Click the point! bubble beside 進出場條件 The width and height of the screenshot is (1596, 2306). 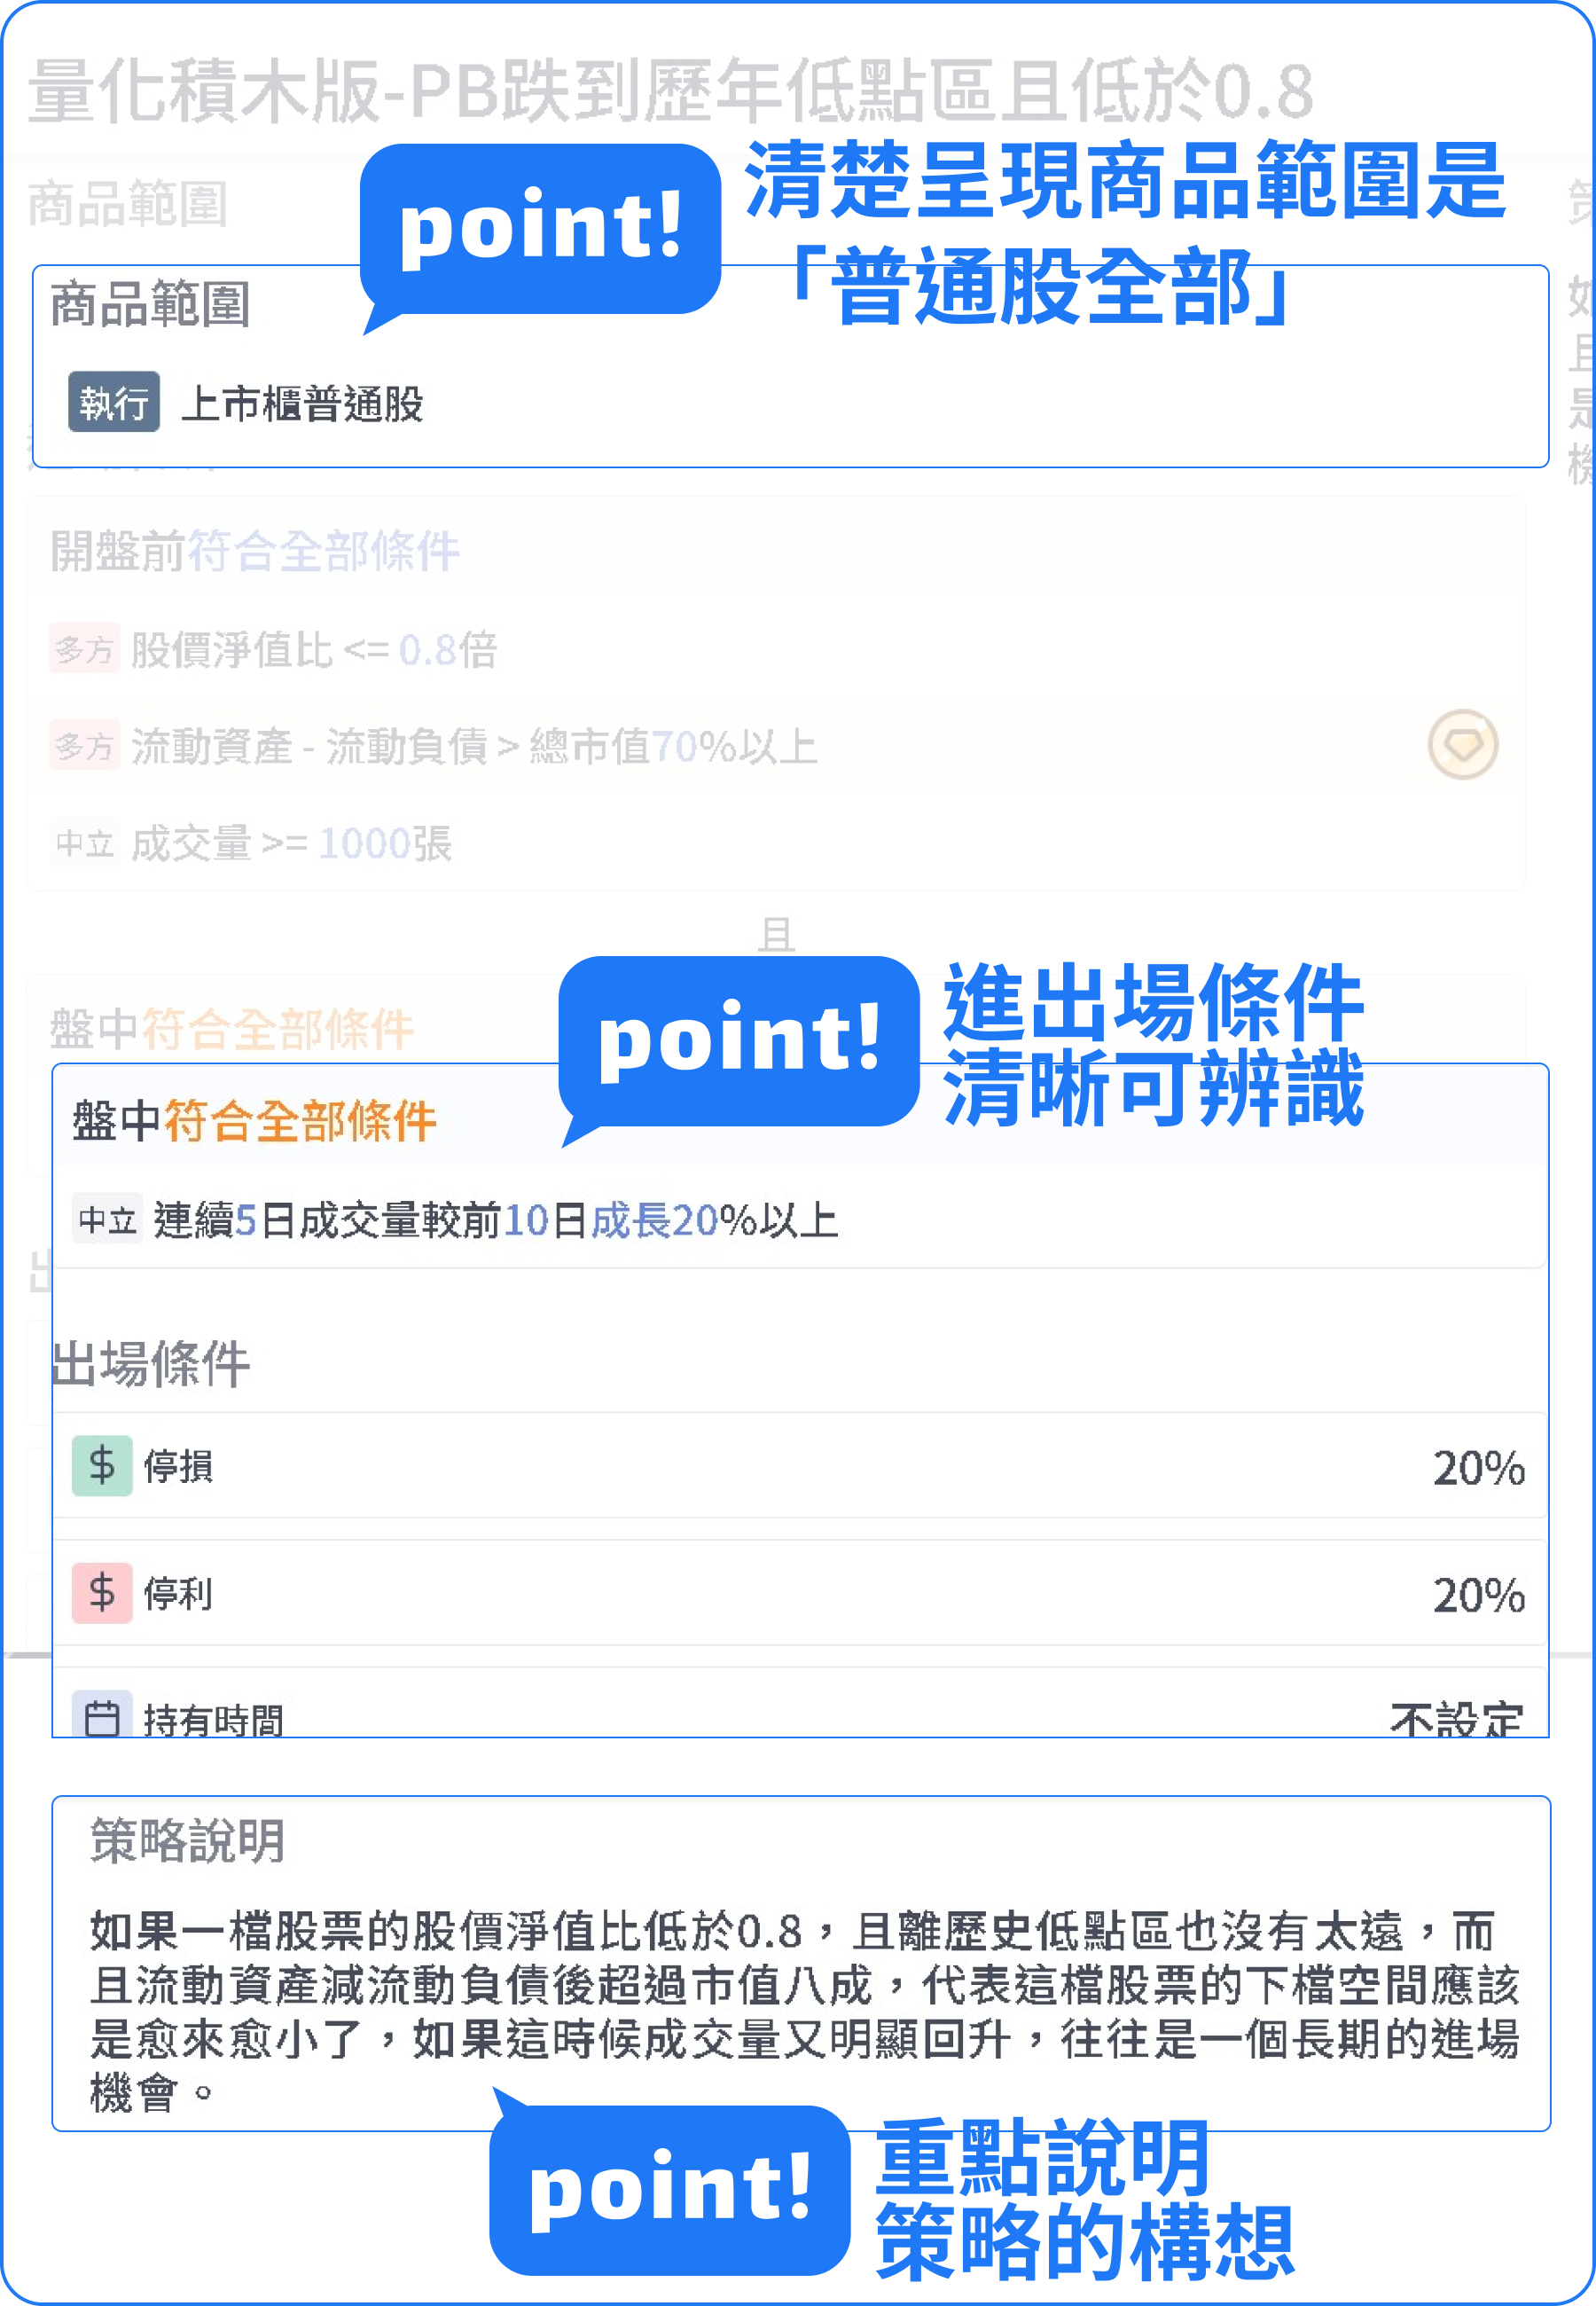[x=738, y=1041]
